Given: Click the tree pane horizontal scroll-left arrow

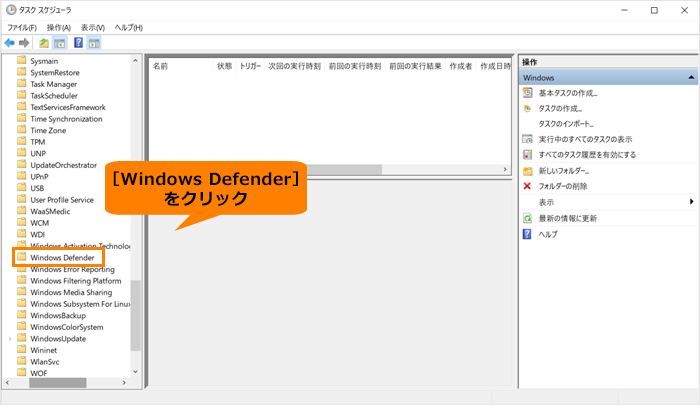Looking at the screenshot, I should click(x=7, y=383).
